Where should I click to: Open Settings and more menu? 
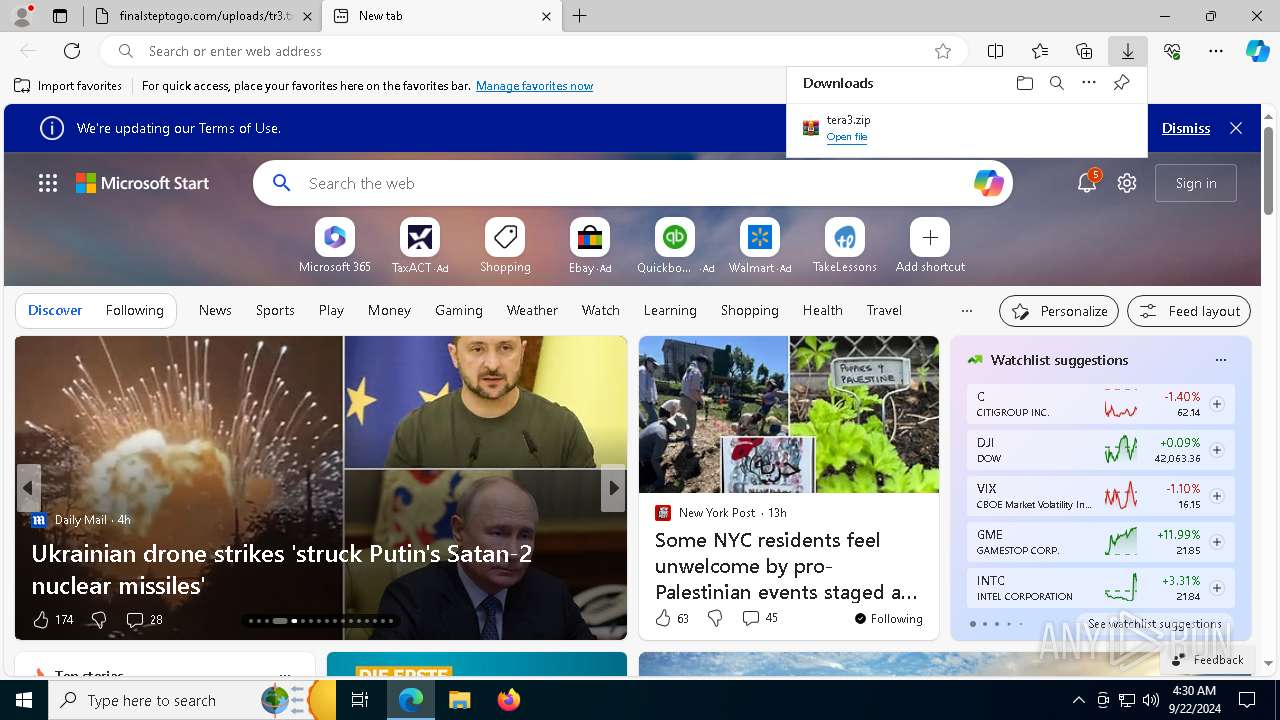coord(1216,51)
